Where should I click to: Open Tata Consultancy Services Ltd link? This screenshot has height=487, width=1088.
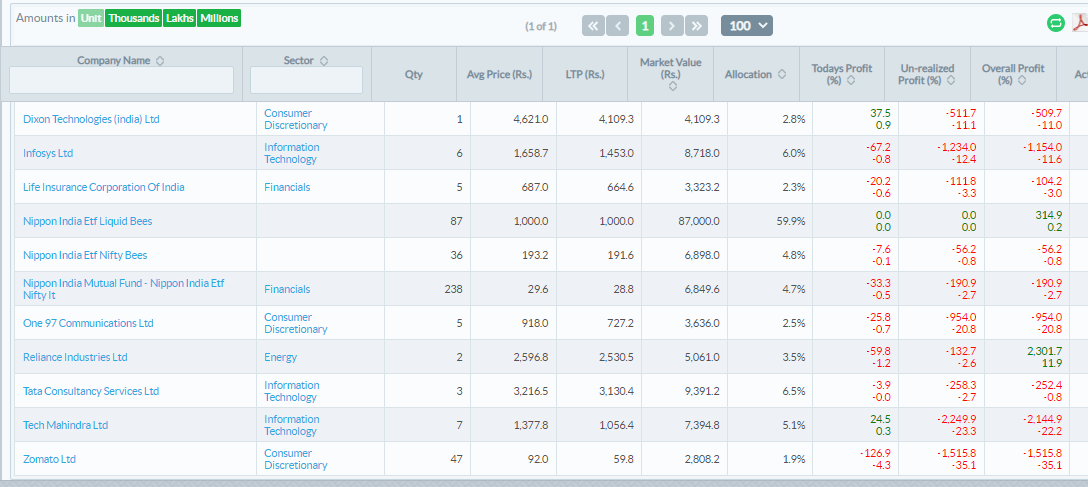91,391
